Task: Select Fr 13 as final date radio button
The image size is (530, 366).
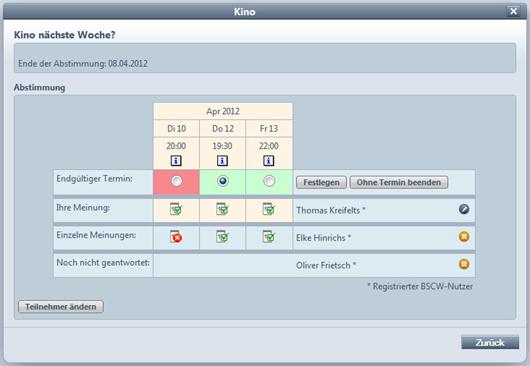Action: pos(269,181)
